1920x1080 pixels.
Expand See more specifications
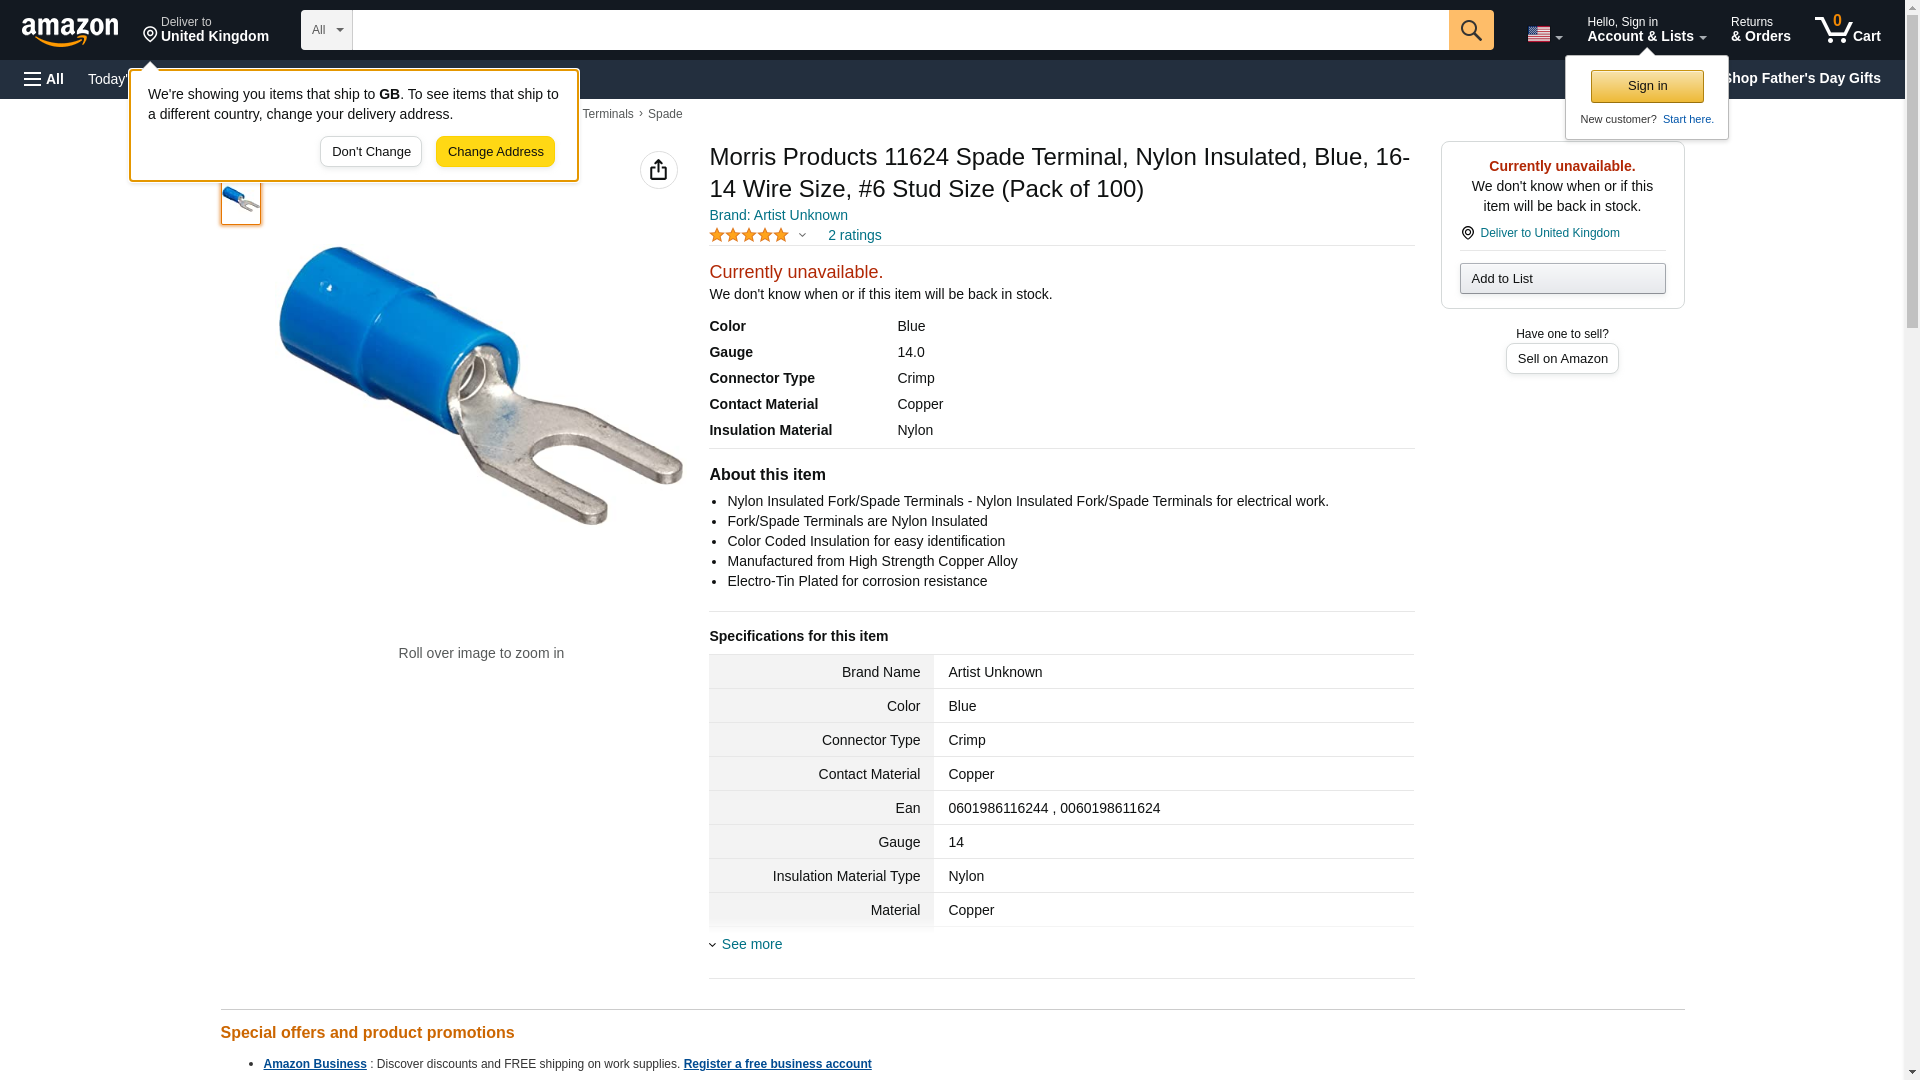click(x=751, y=944)
